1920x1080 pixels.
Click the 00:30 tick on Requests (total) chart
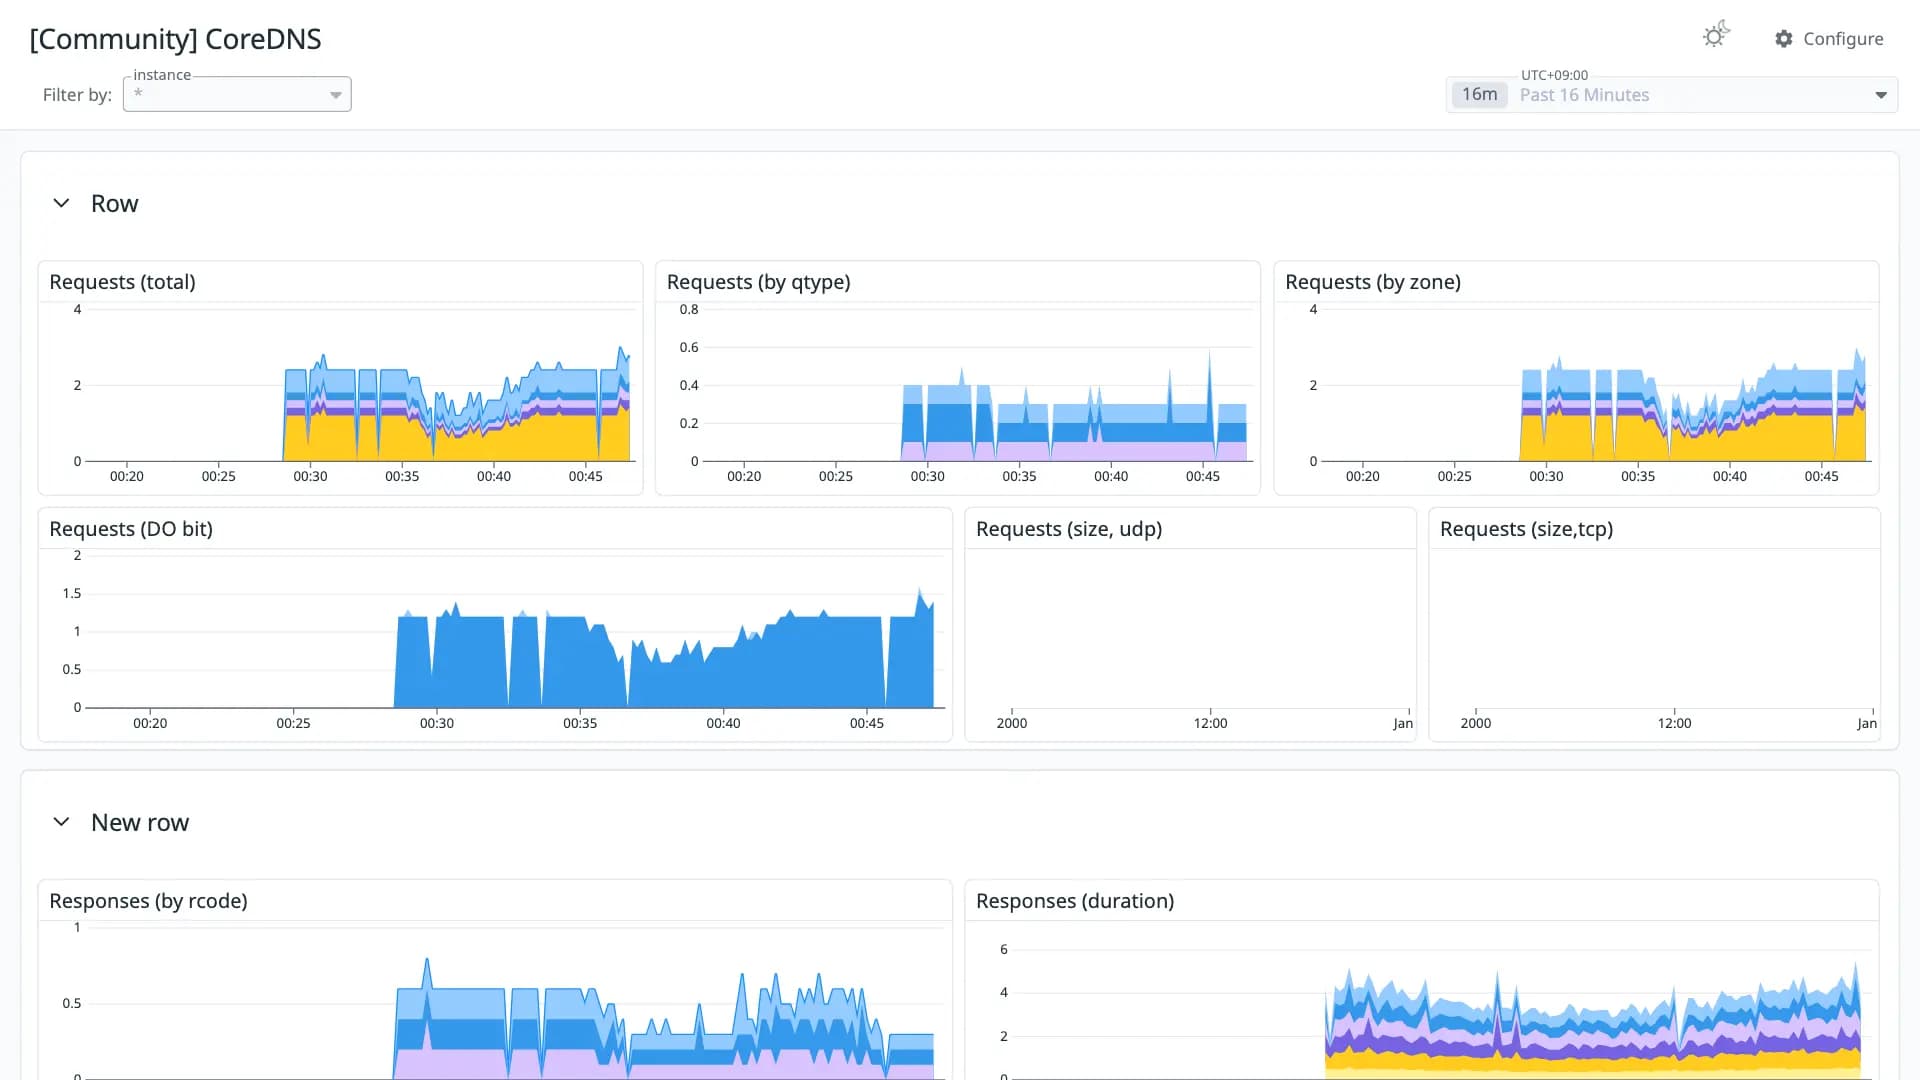coord(310,476)
